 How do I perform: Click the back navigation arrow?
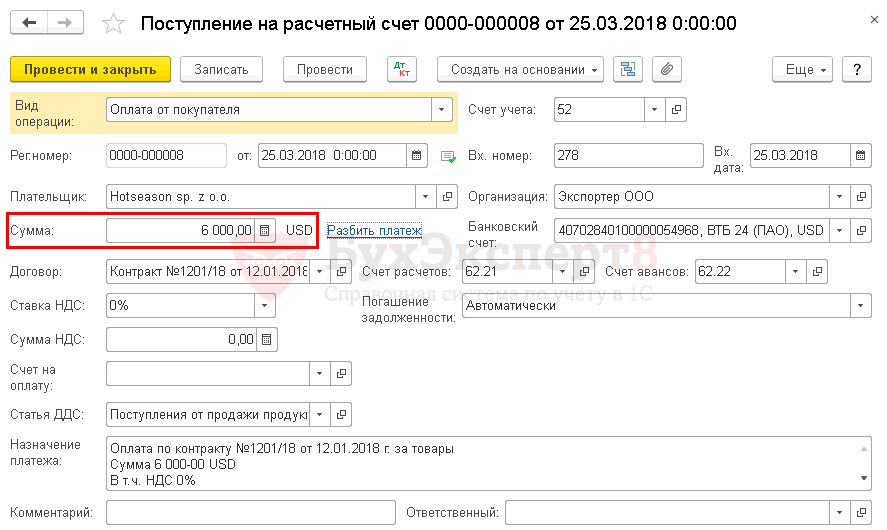point(30,22)
